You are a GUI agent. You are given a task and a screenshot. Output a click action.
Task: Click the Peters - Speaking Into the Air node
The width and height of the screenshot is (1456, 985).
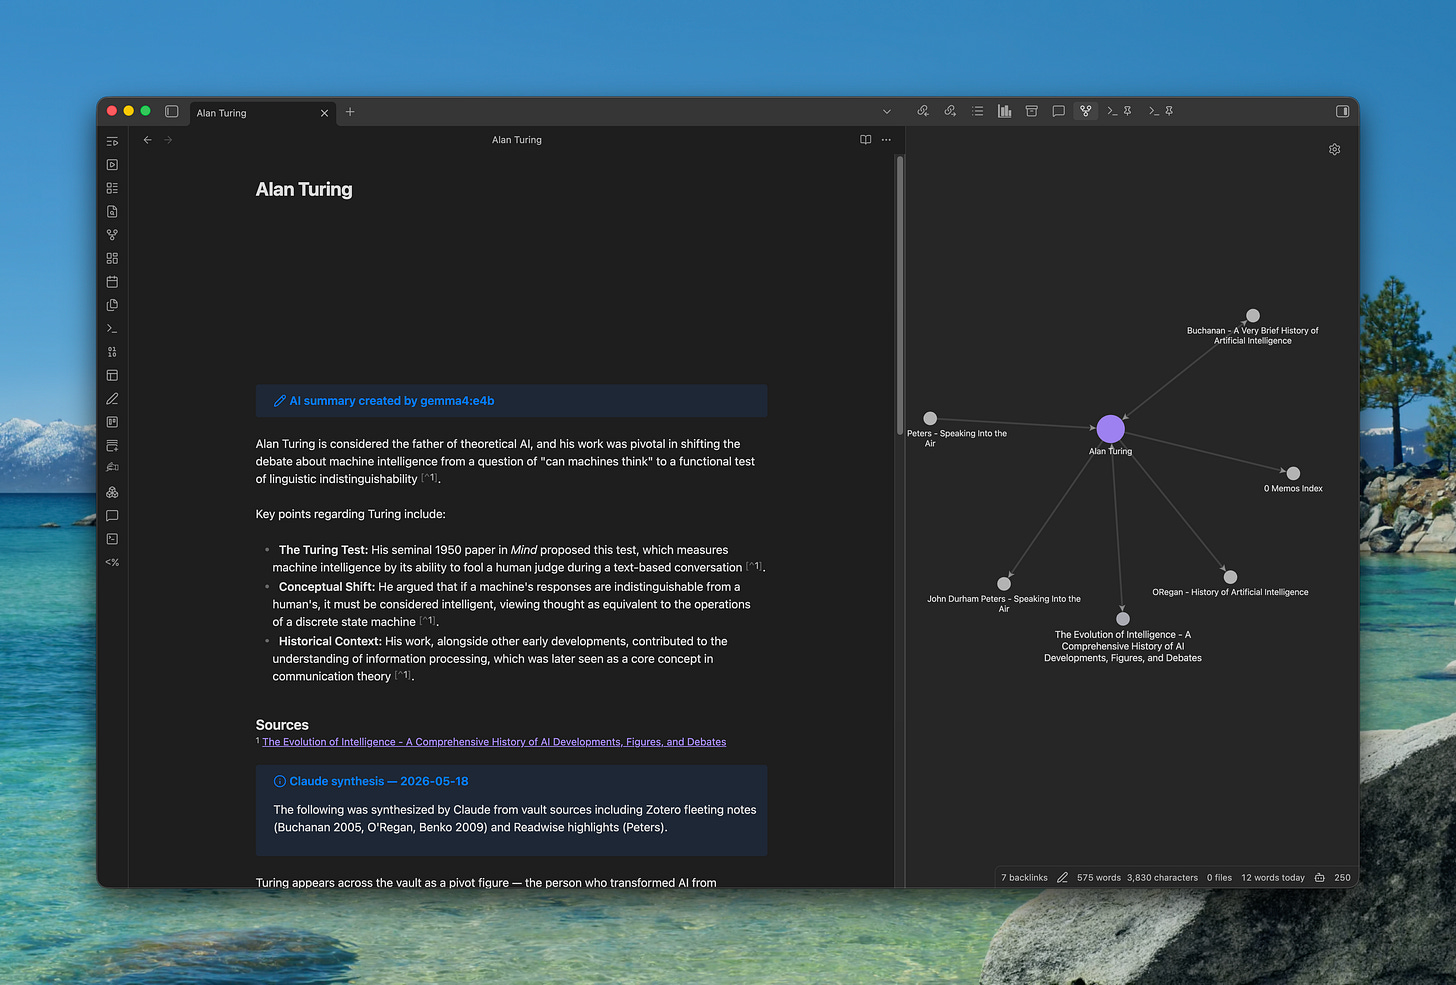[930, 418]
